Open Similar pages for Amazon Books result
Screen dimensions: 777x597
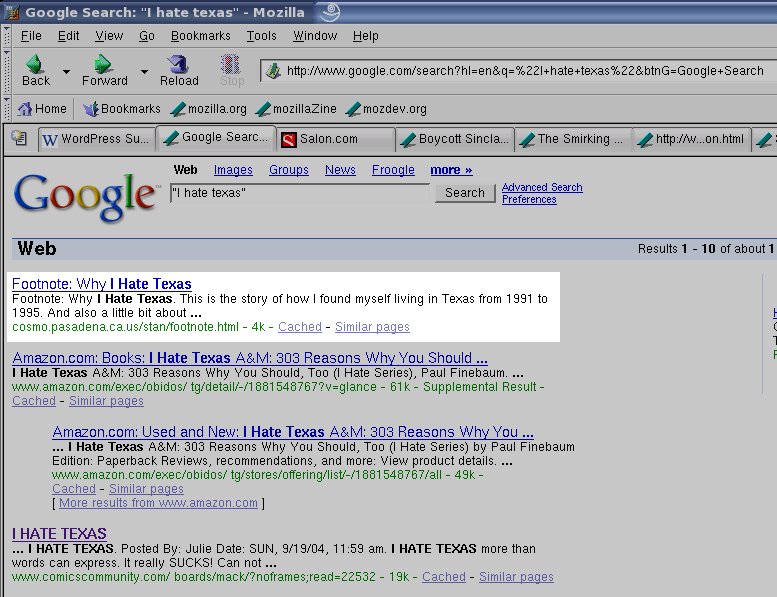click(106, 401)
